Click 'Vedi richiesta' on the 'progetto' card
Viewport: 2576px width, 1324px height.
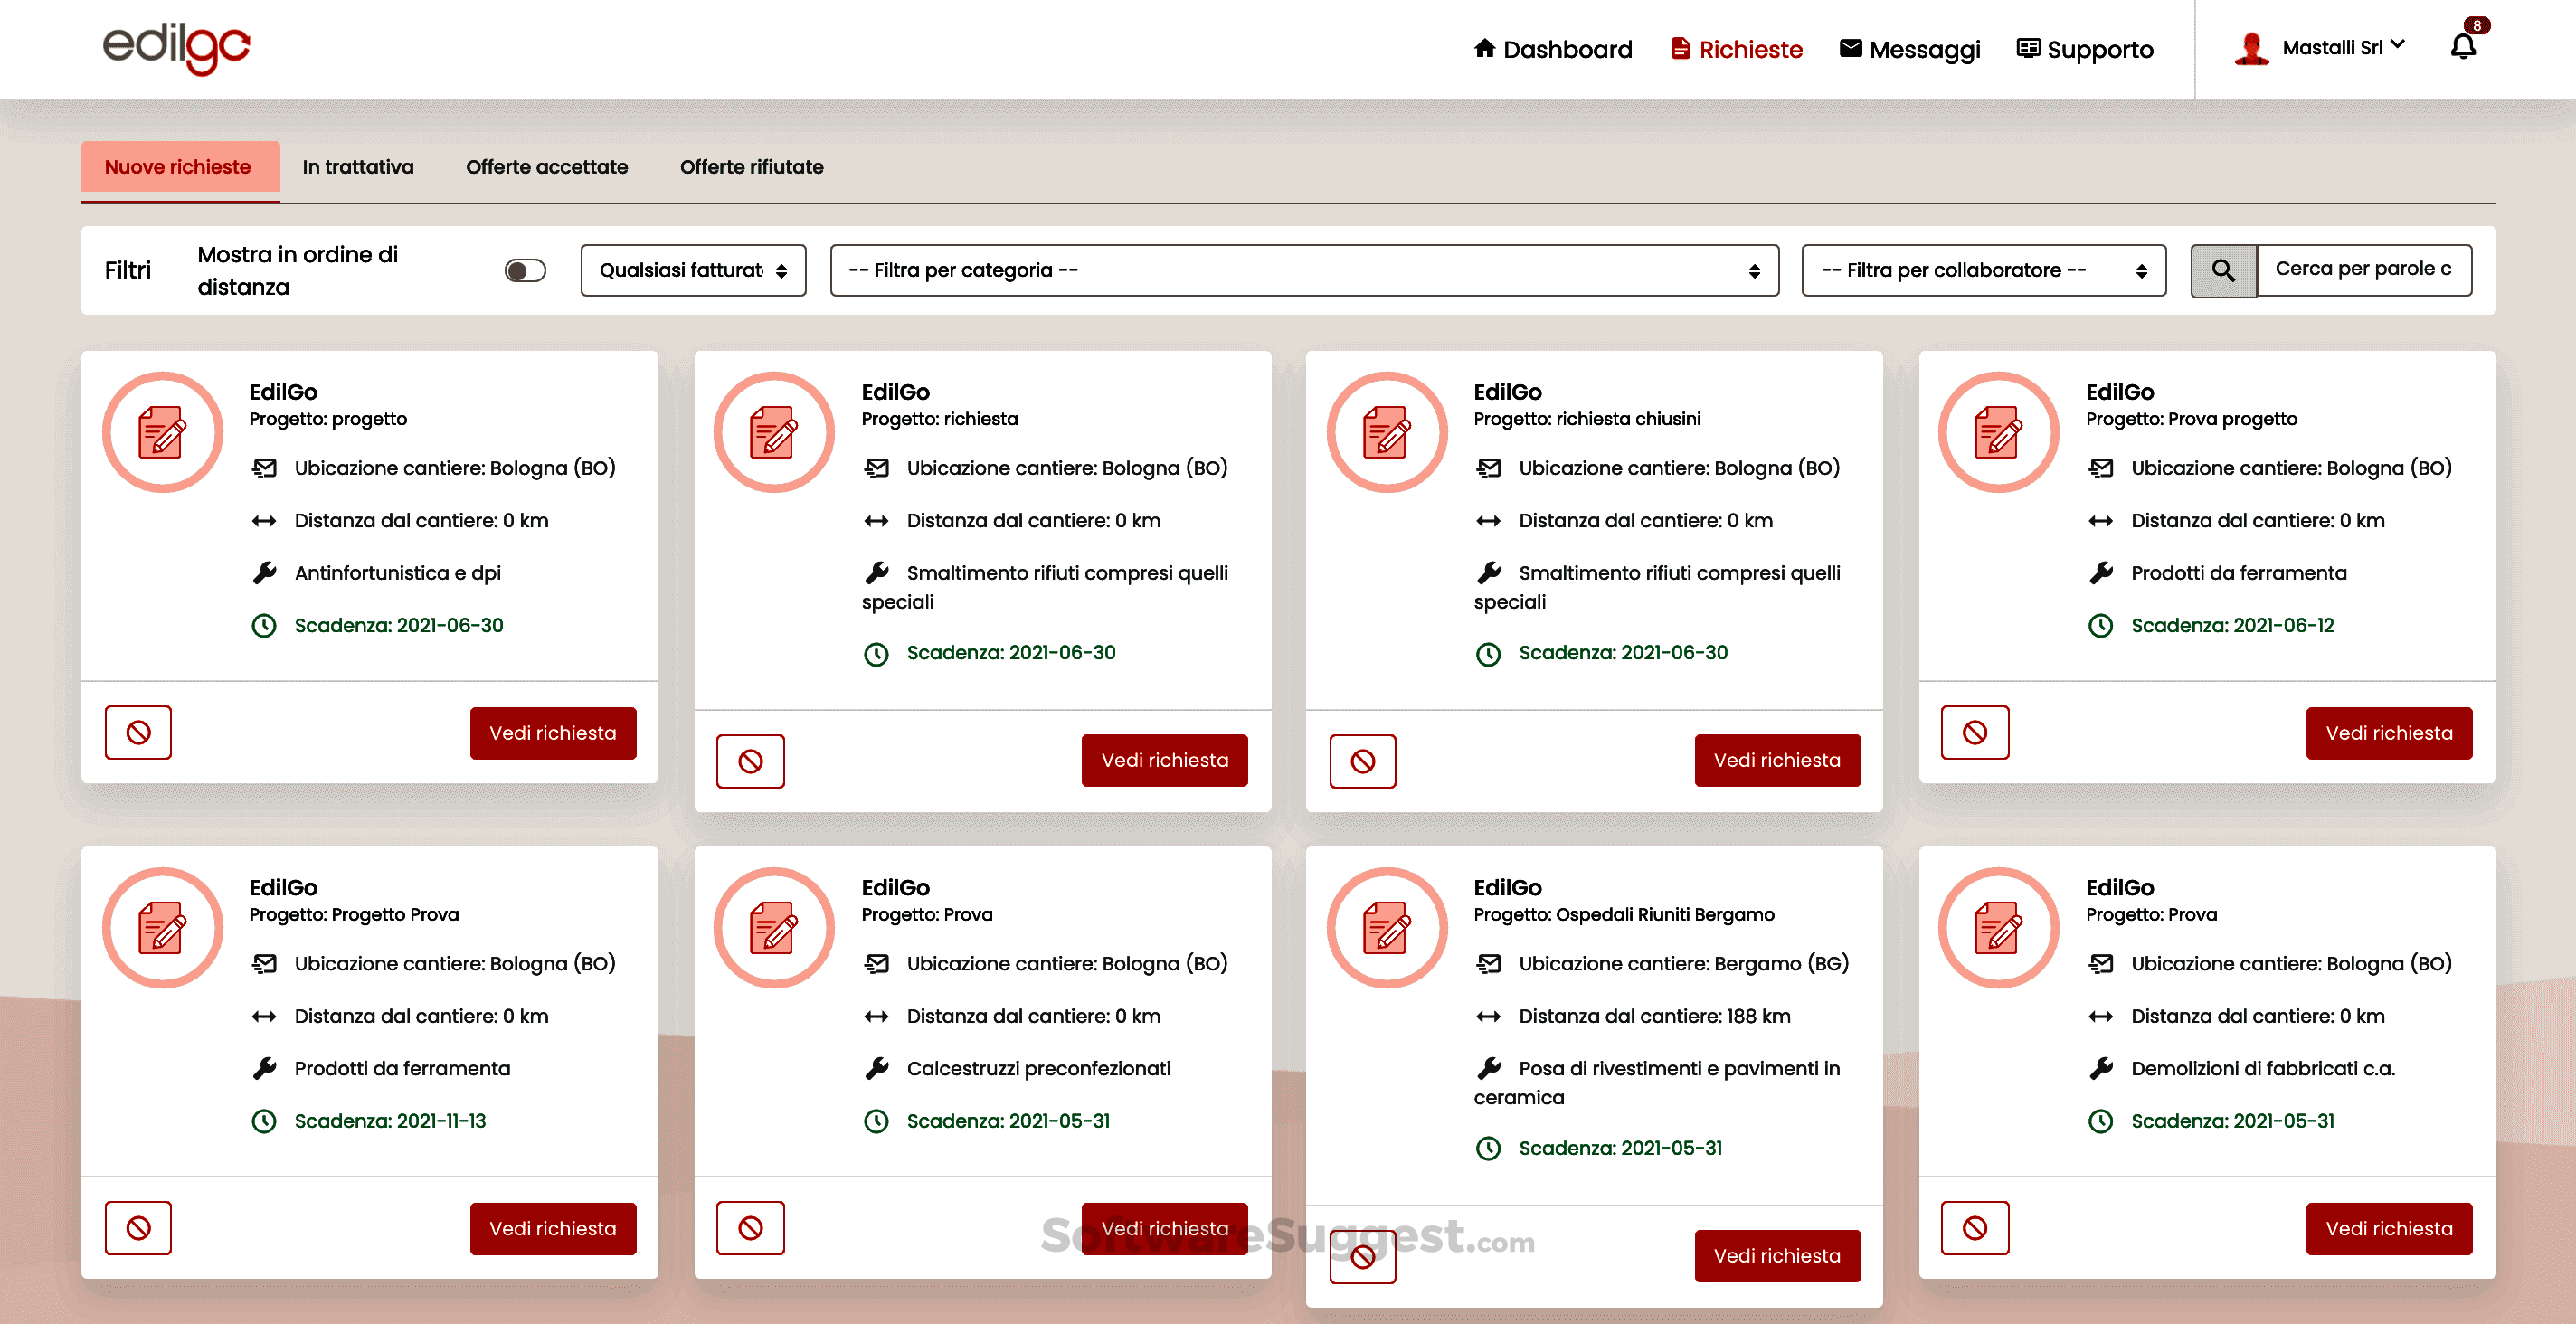coord(553,733)
